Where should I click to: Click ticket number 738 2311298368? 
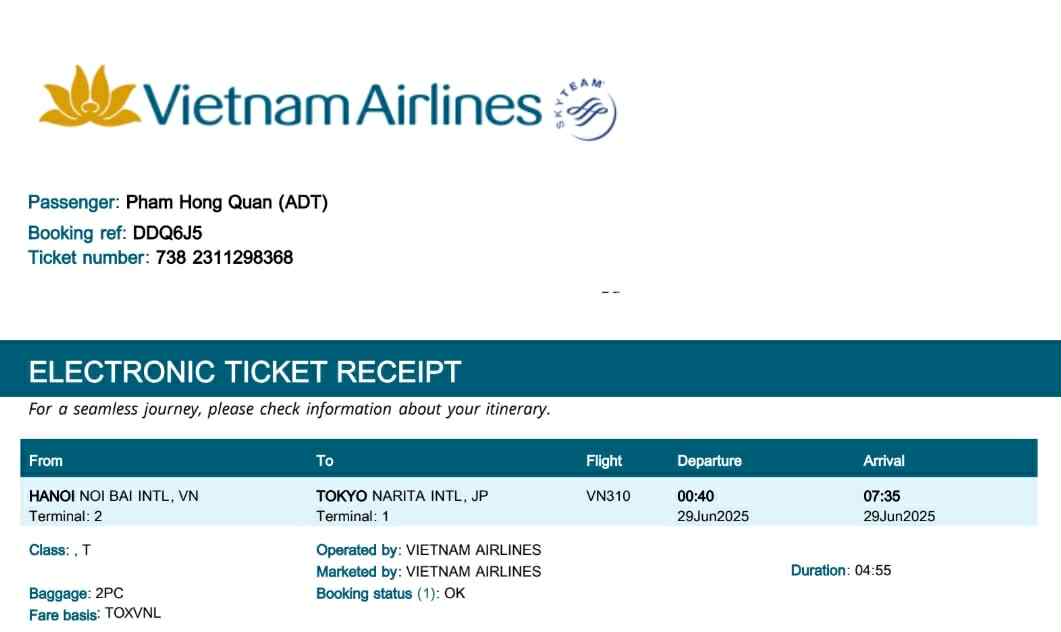tap(224, 258)
